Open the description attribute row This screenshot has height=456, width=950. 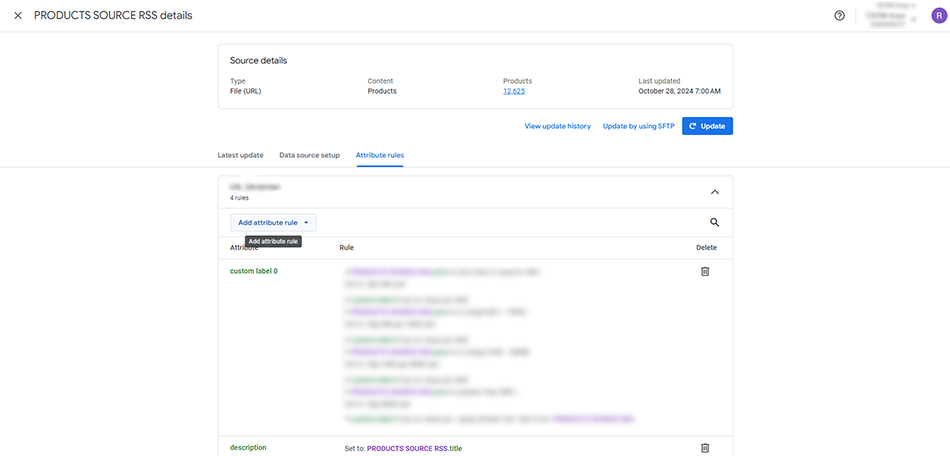pos(248,448)
